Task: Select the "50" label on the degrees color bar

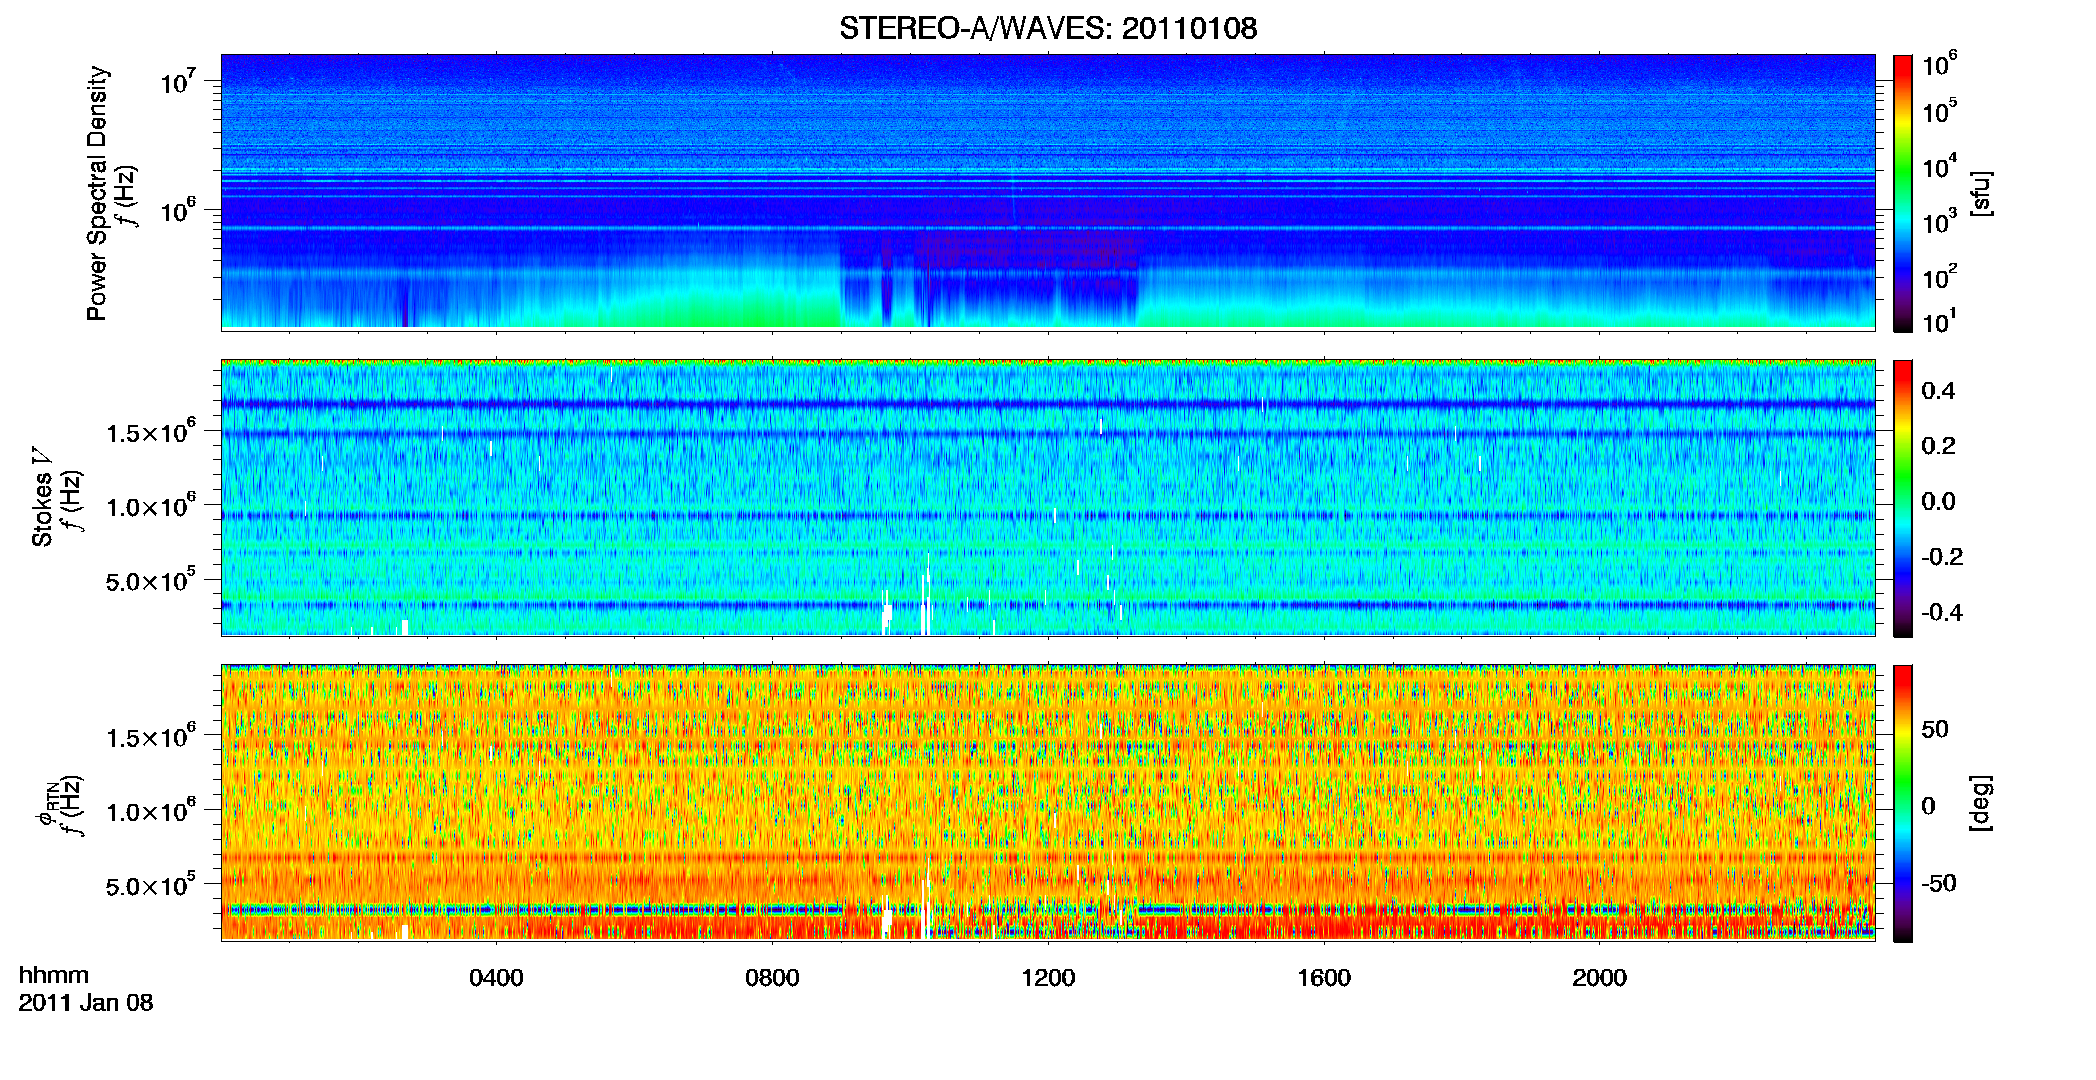Action: click(x=1935, y=729)
